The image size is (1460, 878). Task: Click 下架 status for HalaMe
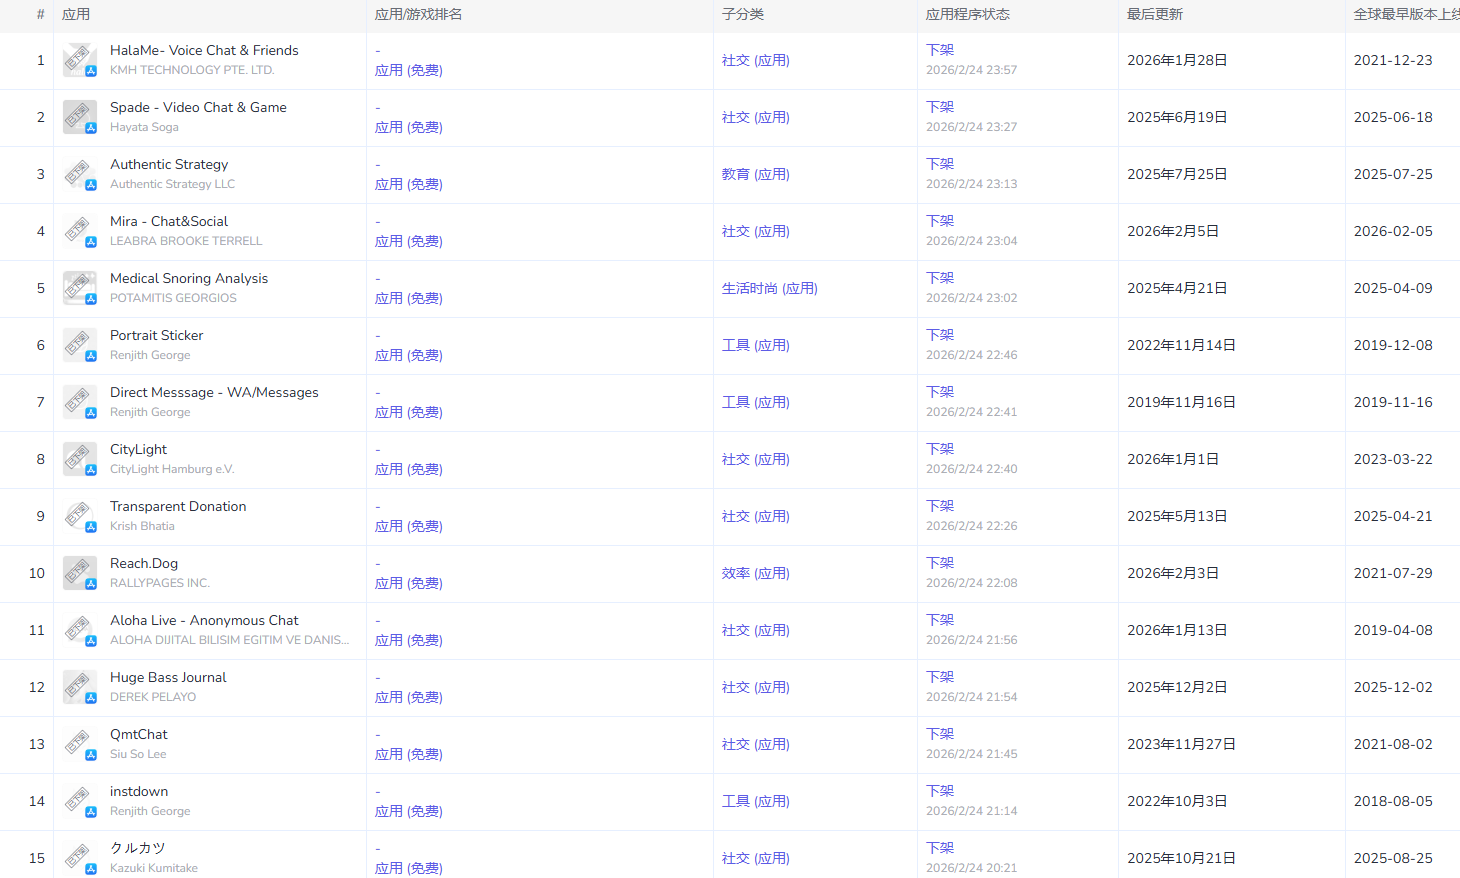[940, 50]
